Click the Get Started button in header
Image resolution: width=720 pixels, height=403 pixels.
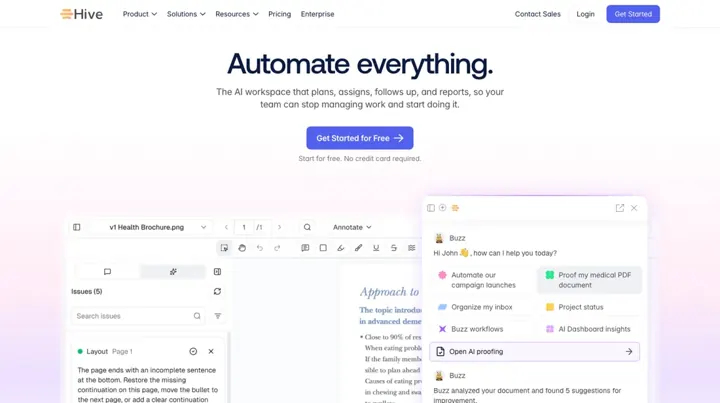[633, 14]
